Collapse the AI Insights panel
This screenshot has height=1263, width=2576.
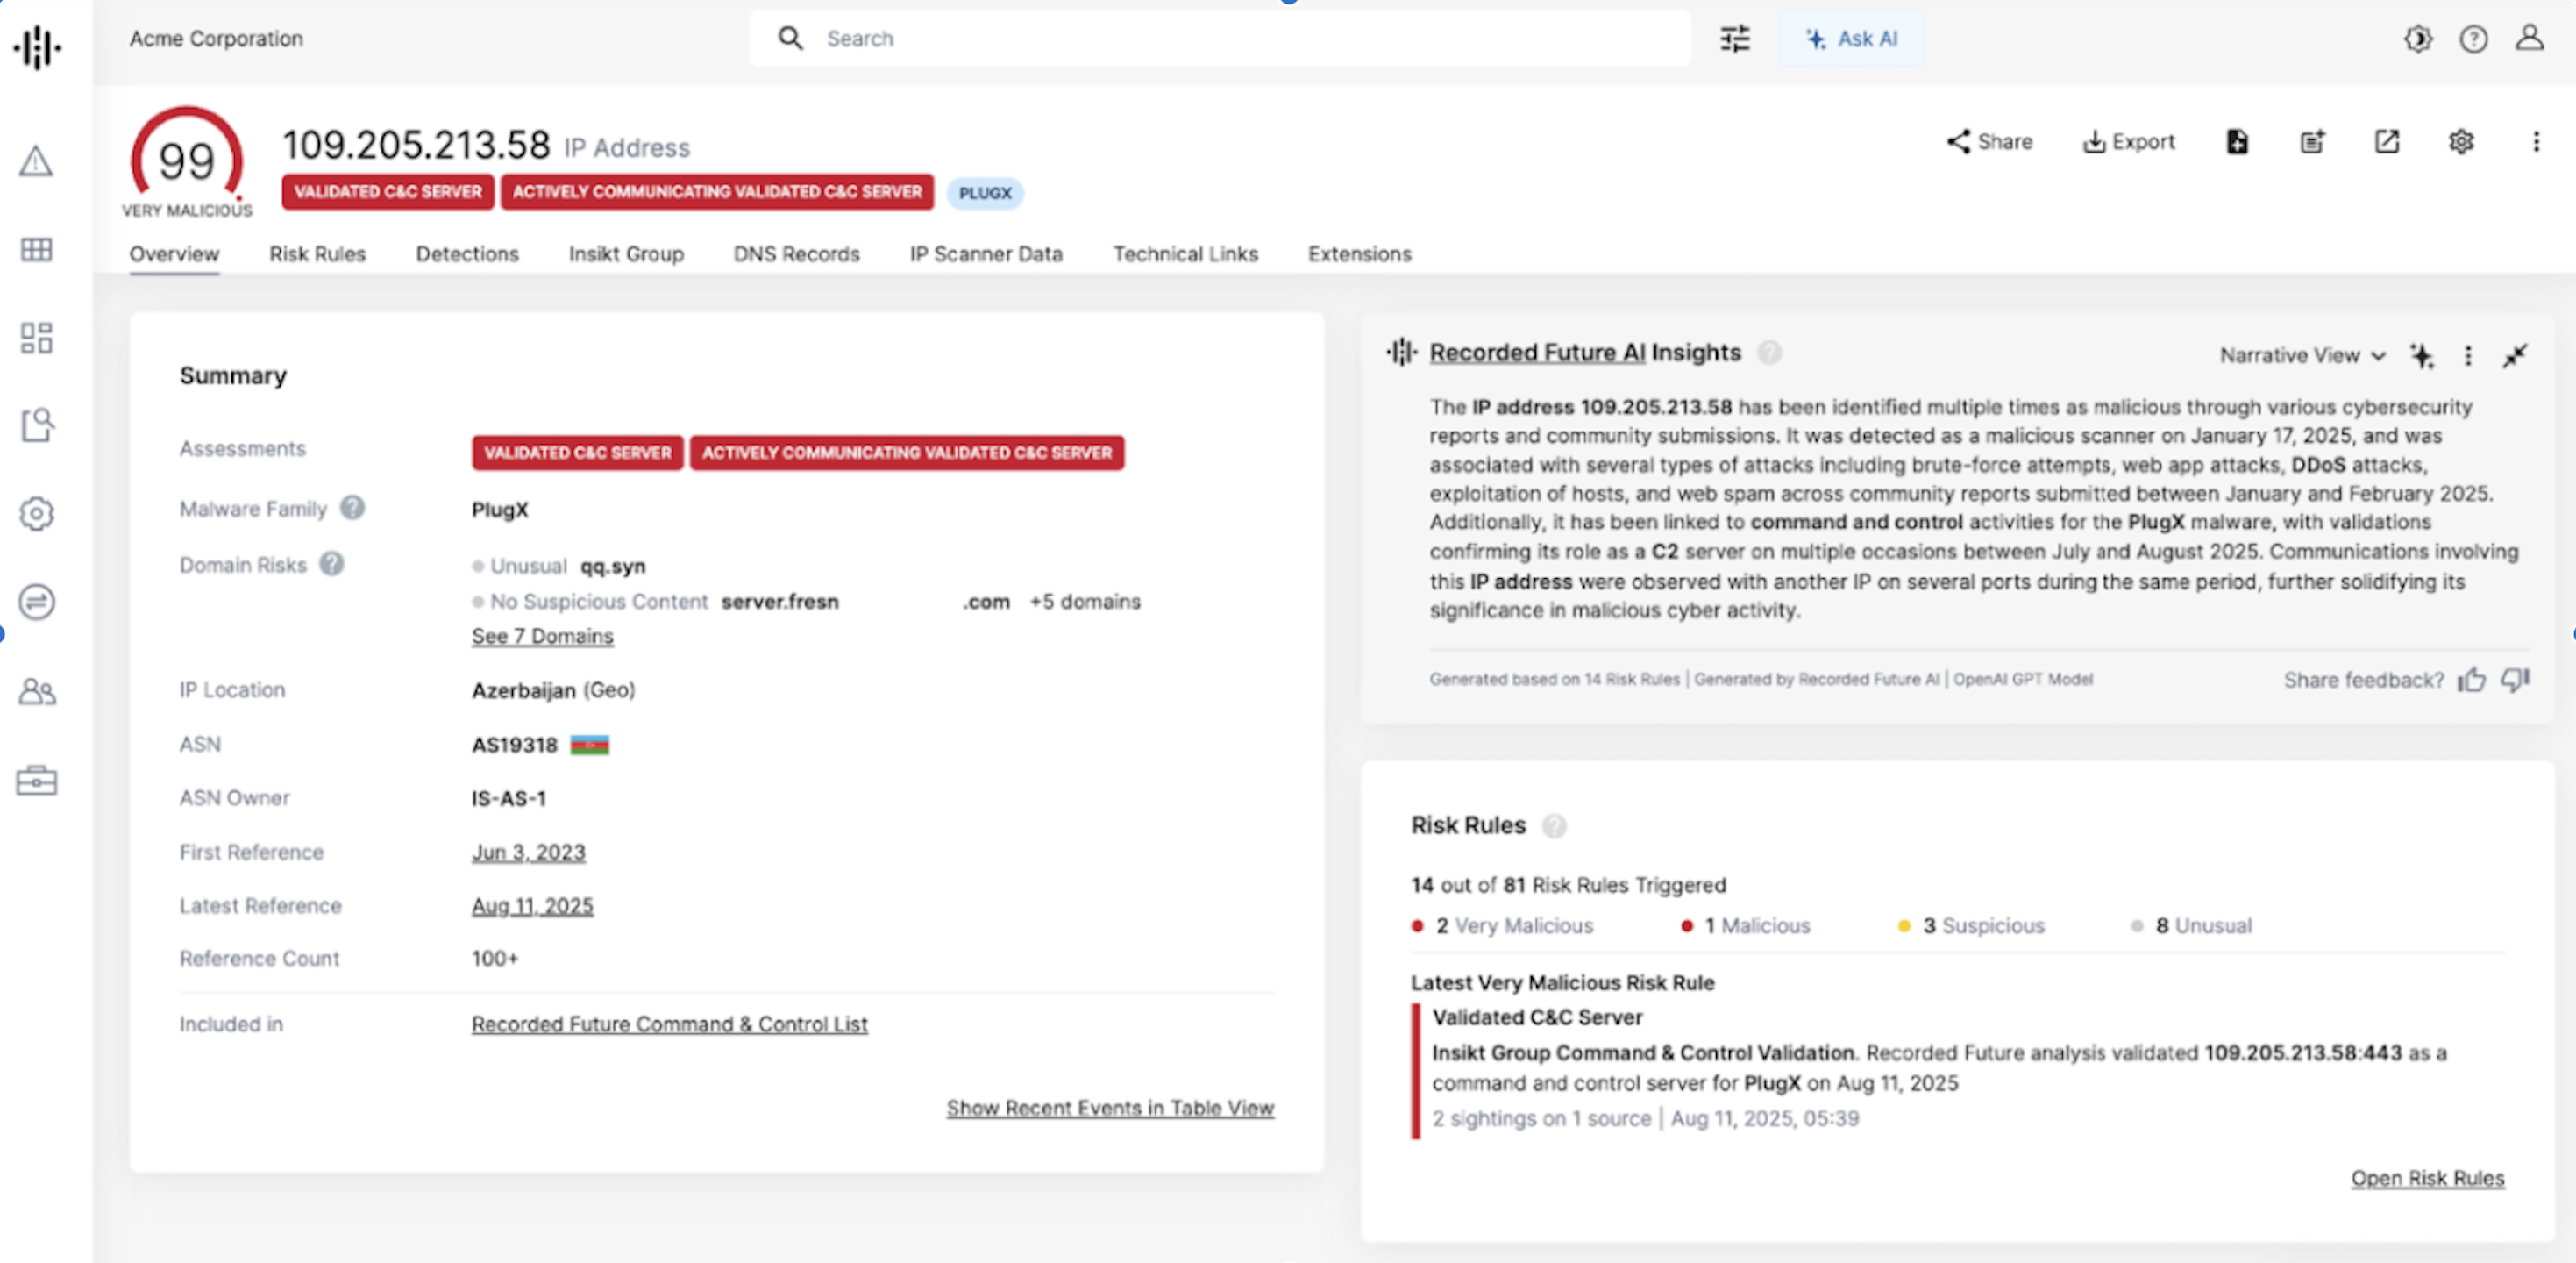[x=2514, y=356]
